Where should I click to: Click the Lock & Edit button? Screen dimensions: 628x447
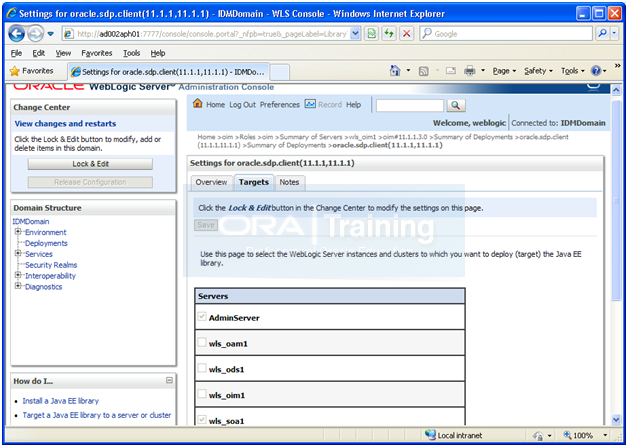tap(90, 164)
